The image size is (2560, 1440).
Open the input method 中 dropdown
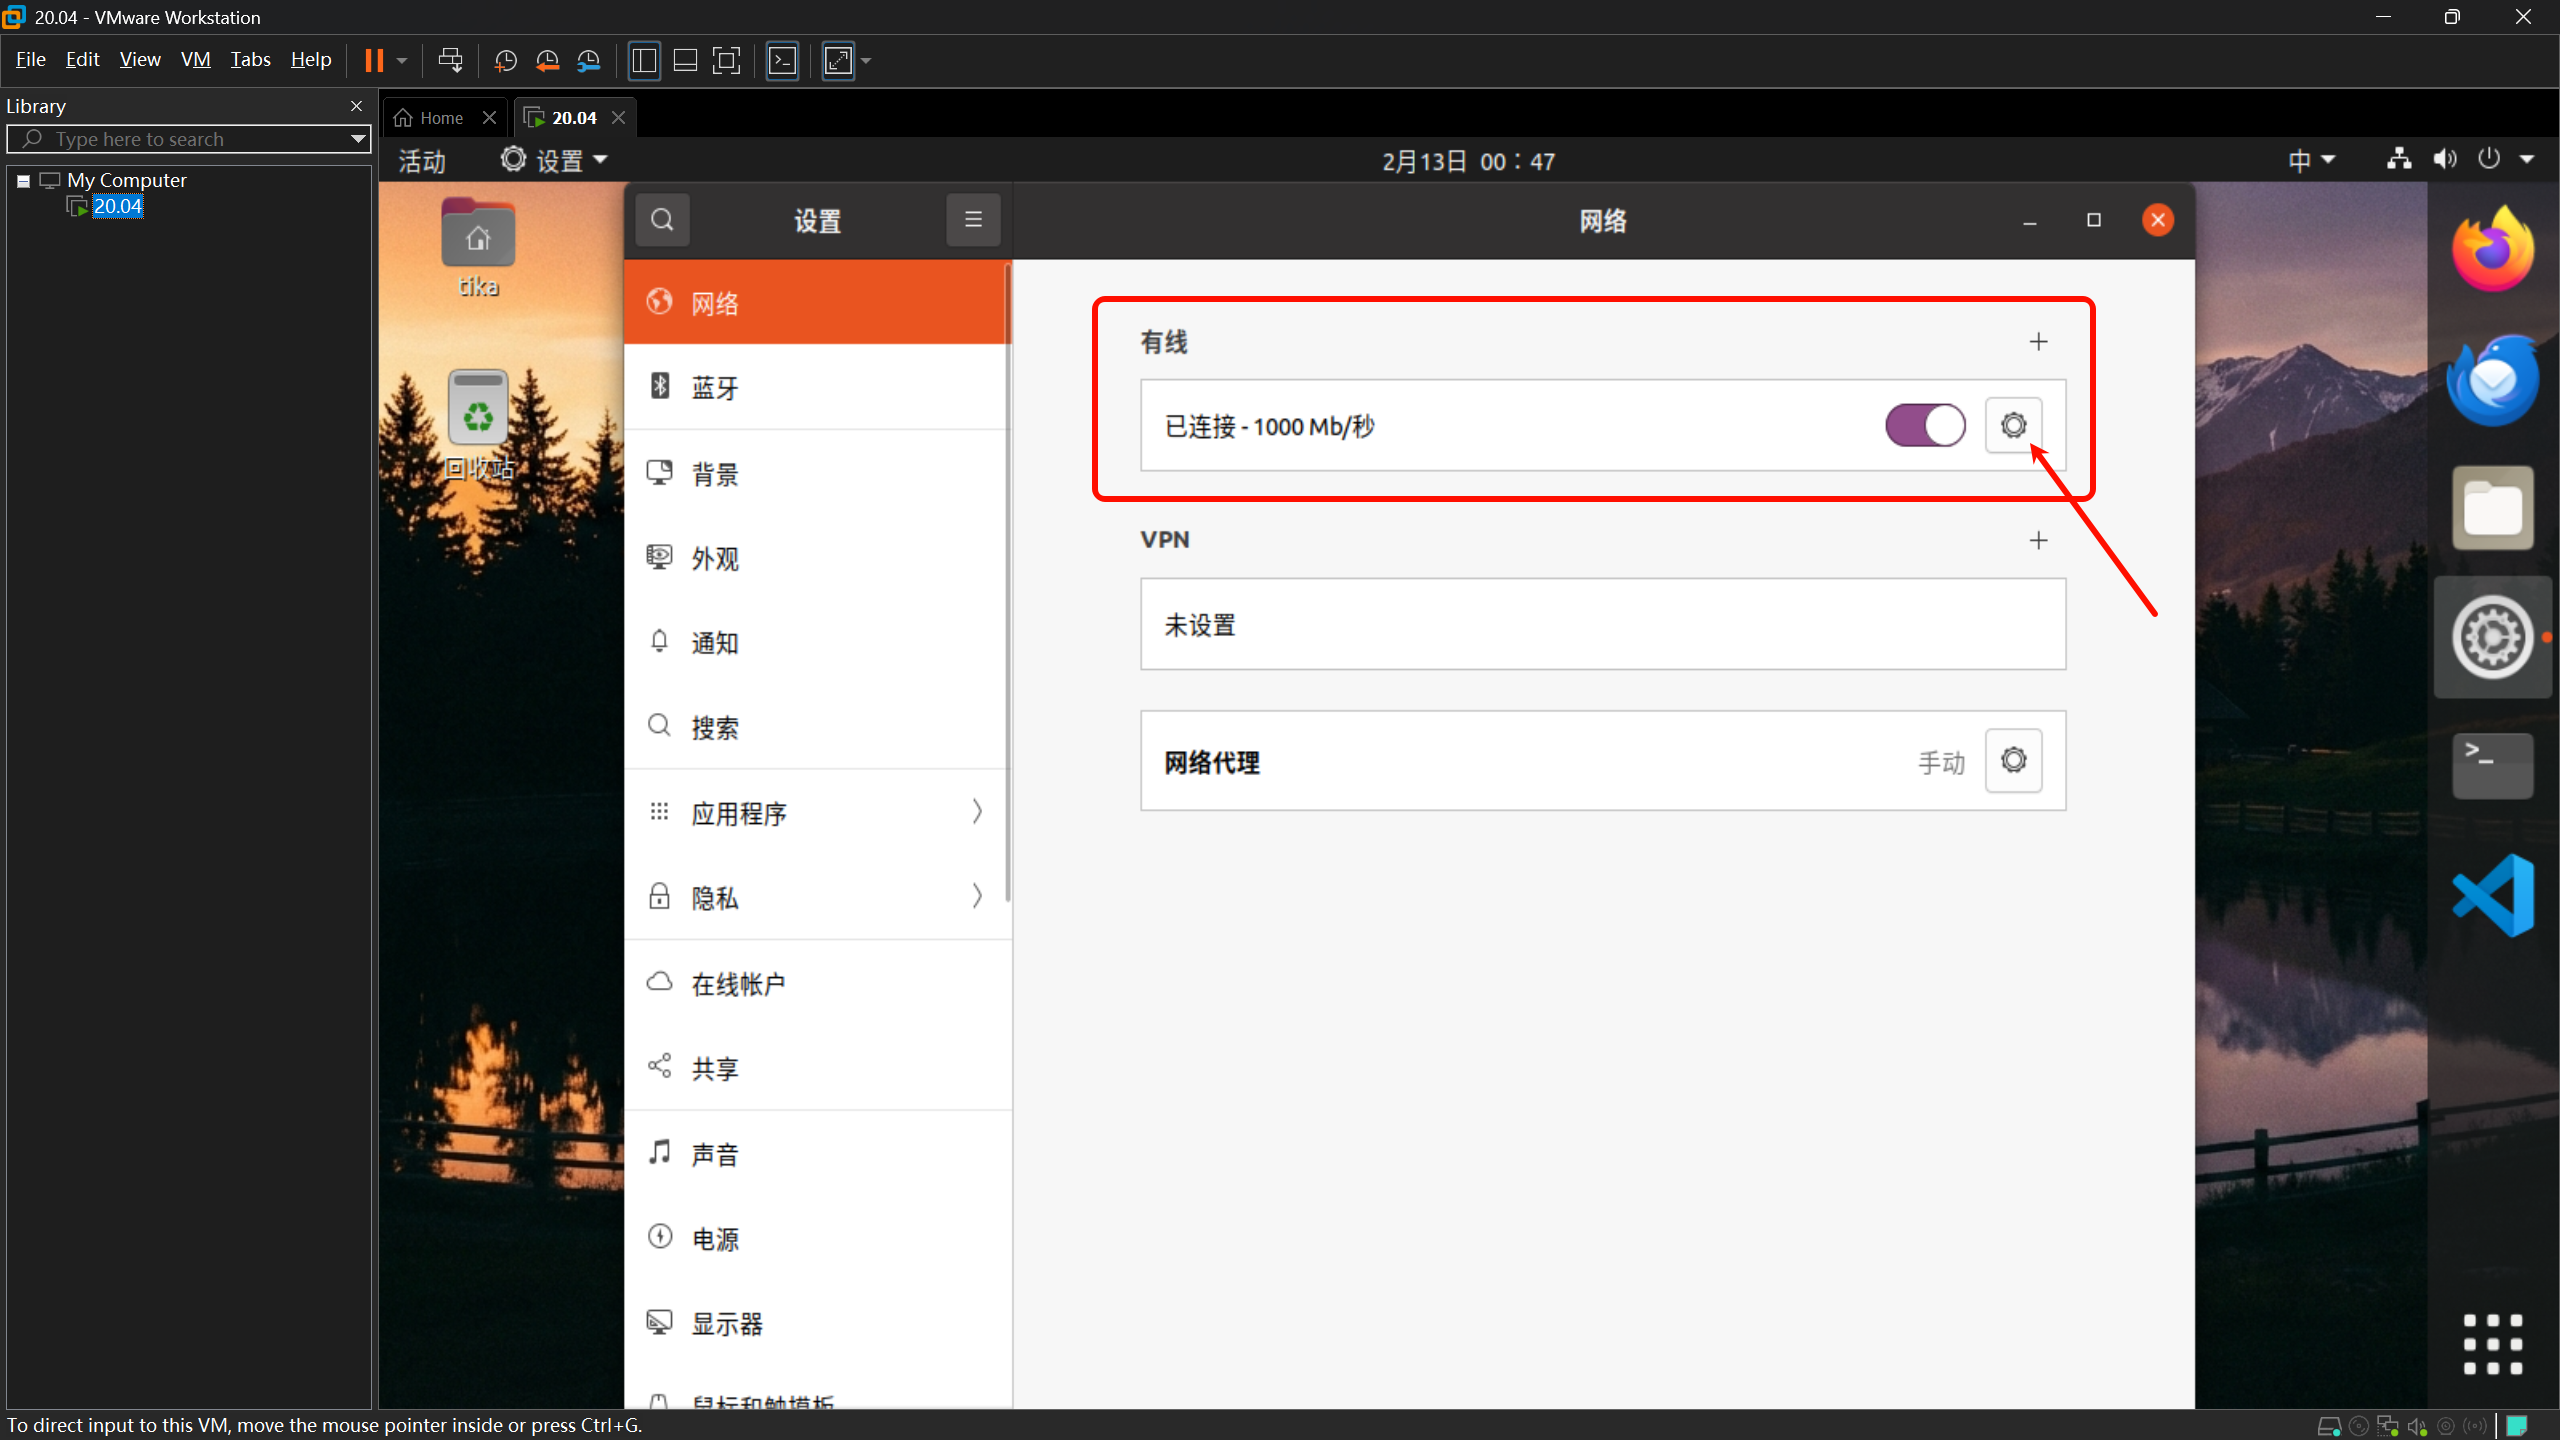[2310, 160]
